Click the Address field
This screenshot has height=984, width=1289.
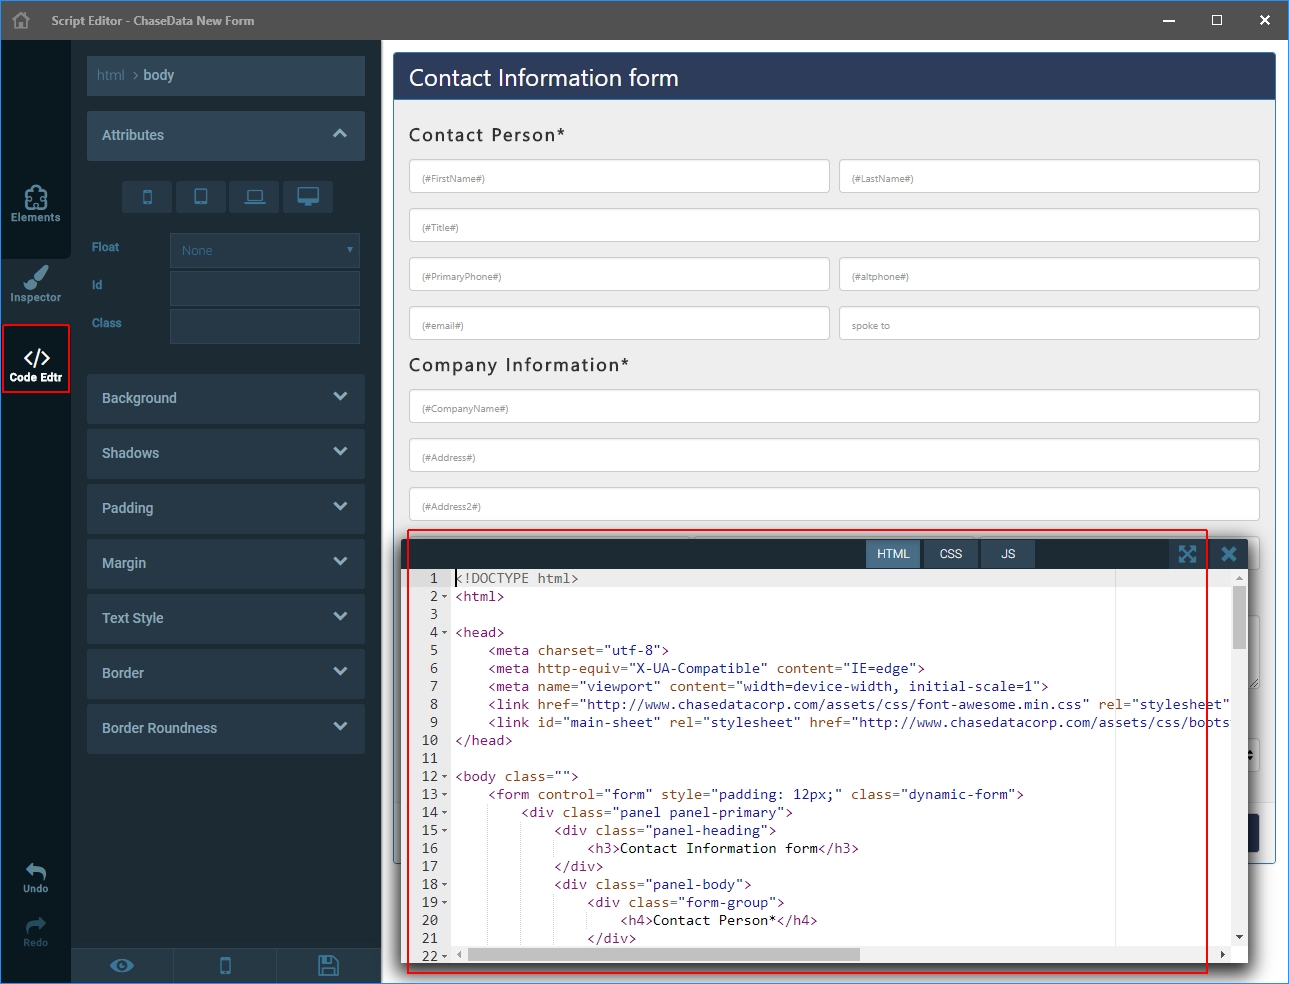[834, 456]
